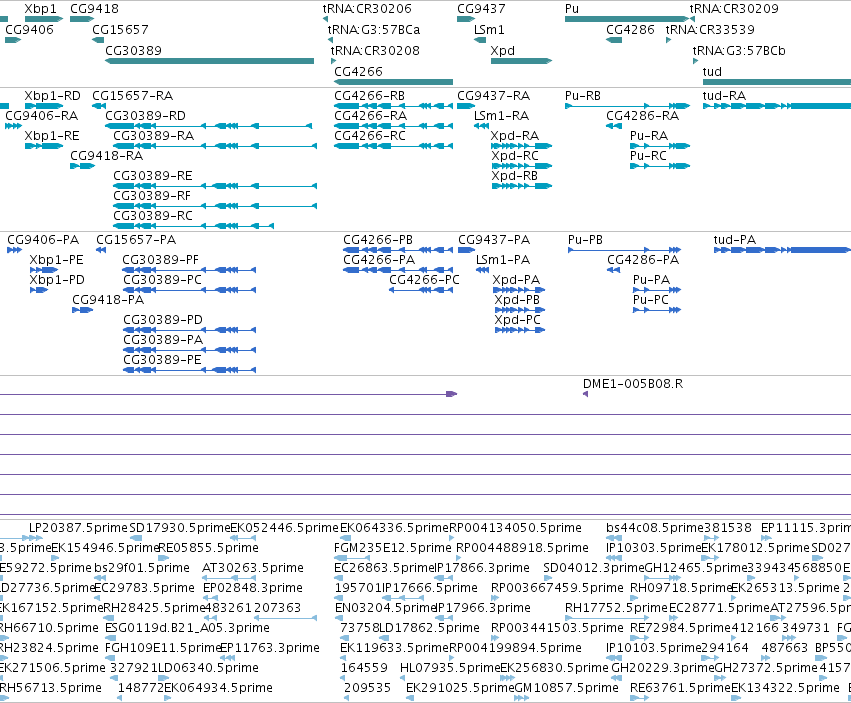This screenshot has height=703, width=851.
Task: Select the CG4266-RA transcript glyph
Action: pyautogui.click(x=393, y=126)
